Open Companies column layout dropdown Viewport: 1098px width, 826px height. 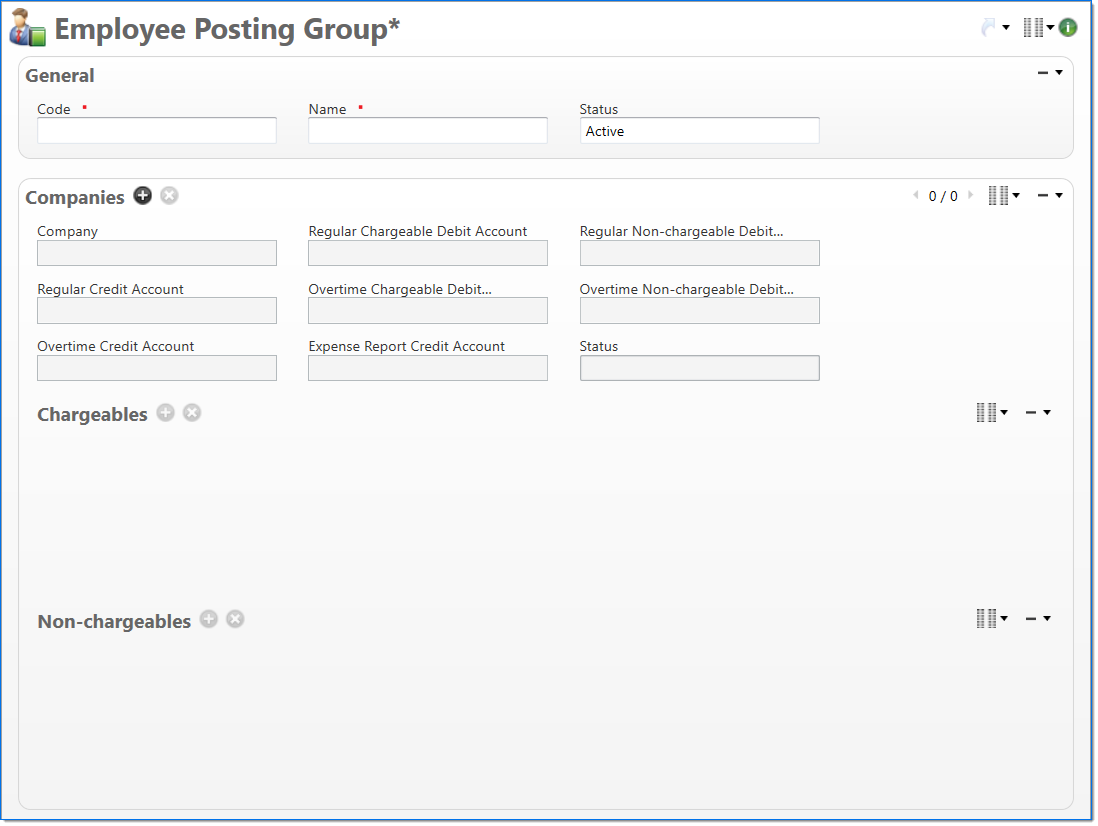1003,196
